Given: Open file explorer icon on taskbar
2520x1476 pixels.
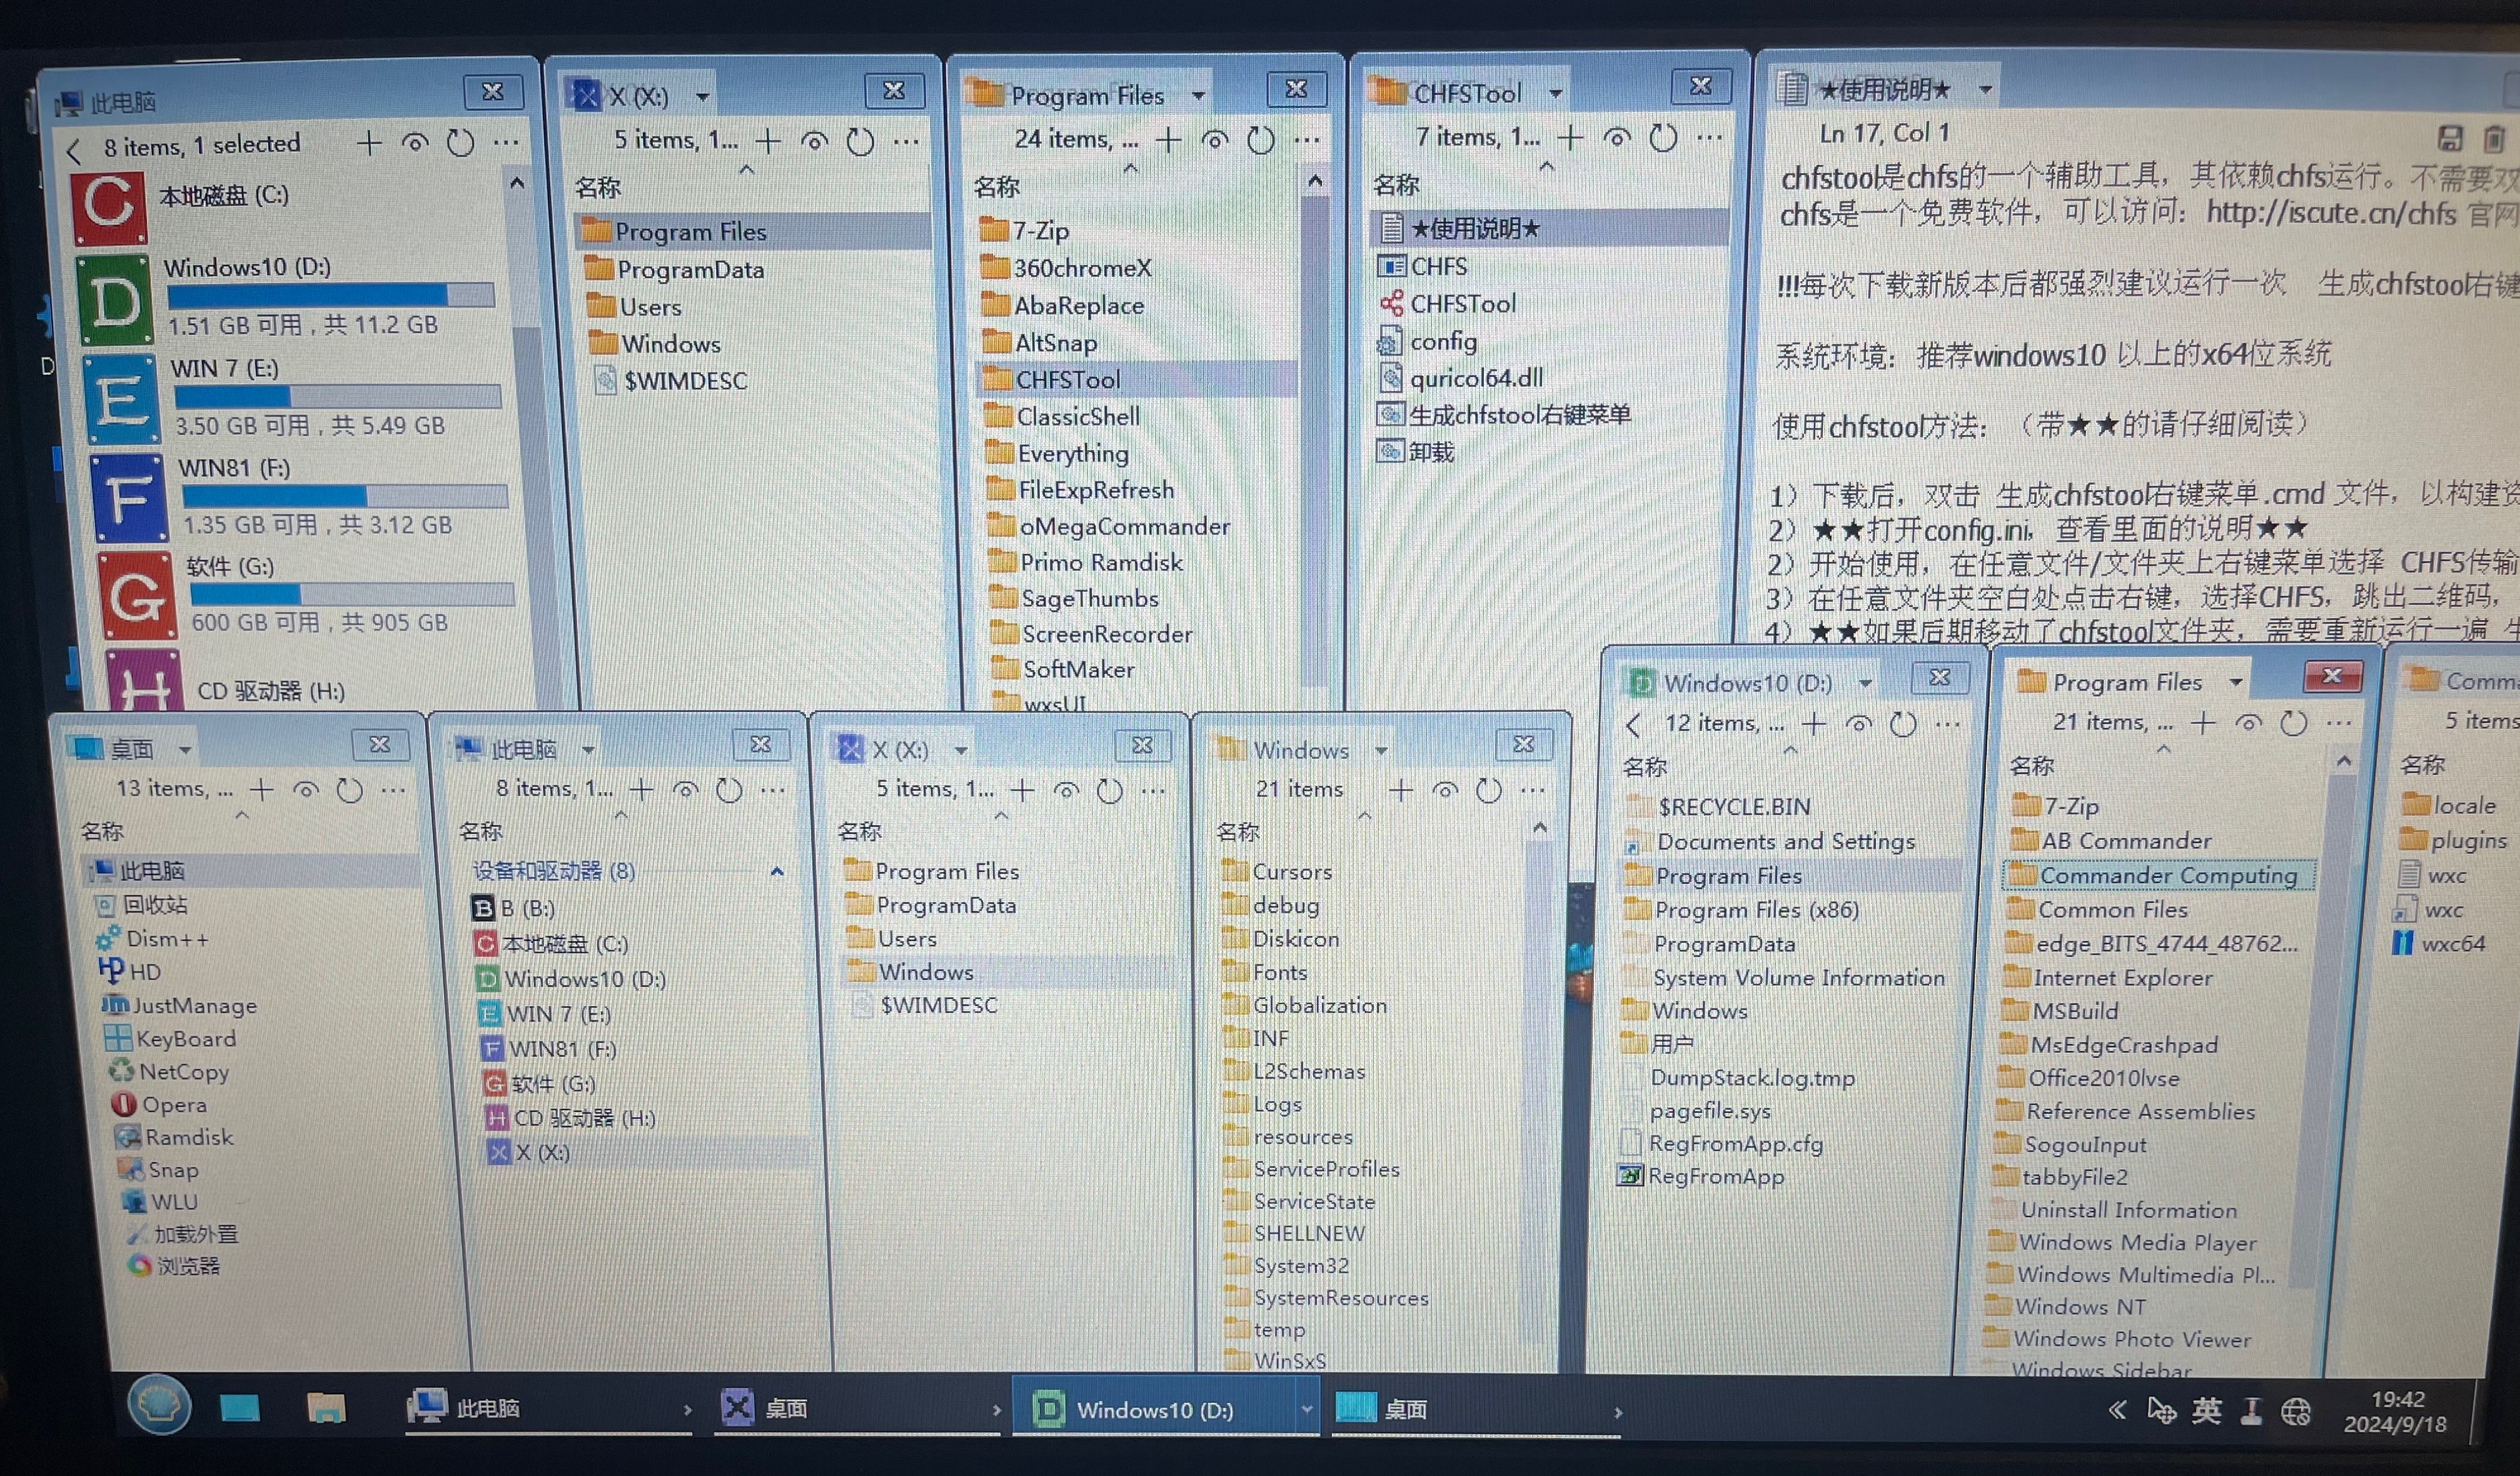Looking at the screenshot, I should click(x=325, y=1408).
